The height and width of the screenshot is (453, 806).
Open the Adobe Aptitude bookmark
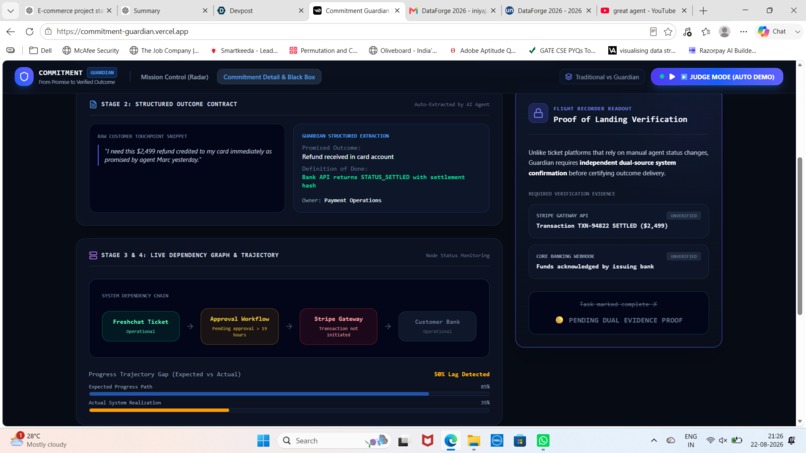[x=483, y=50]
